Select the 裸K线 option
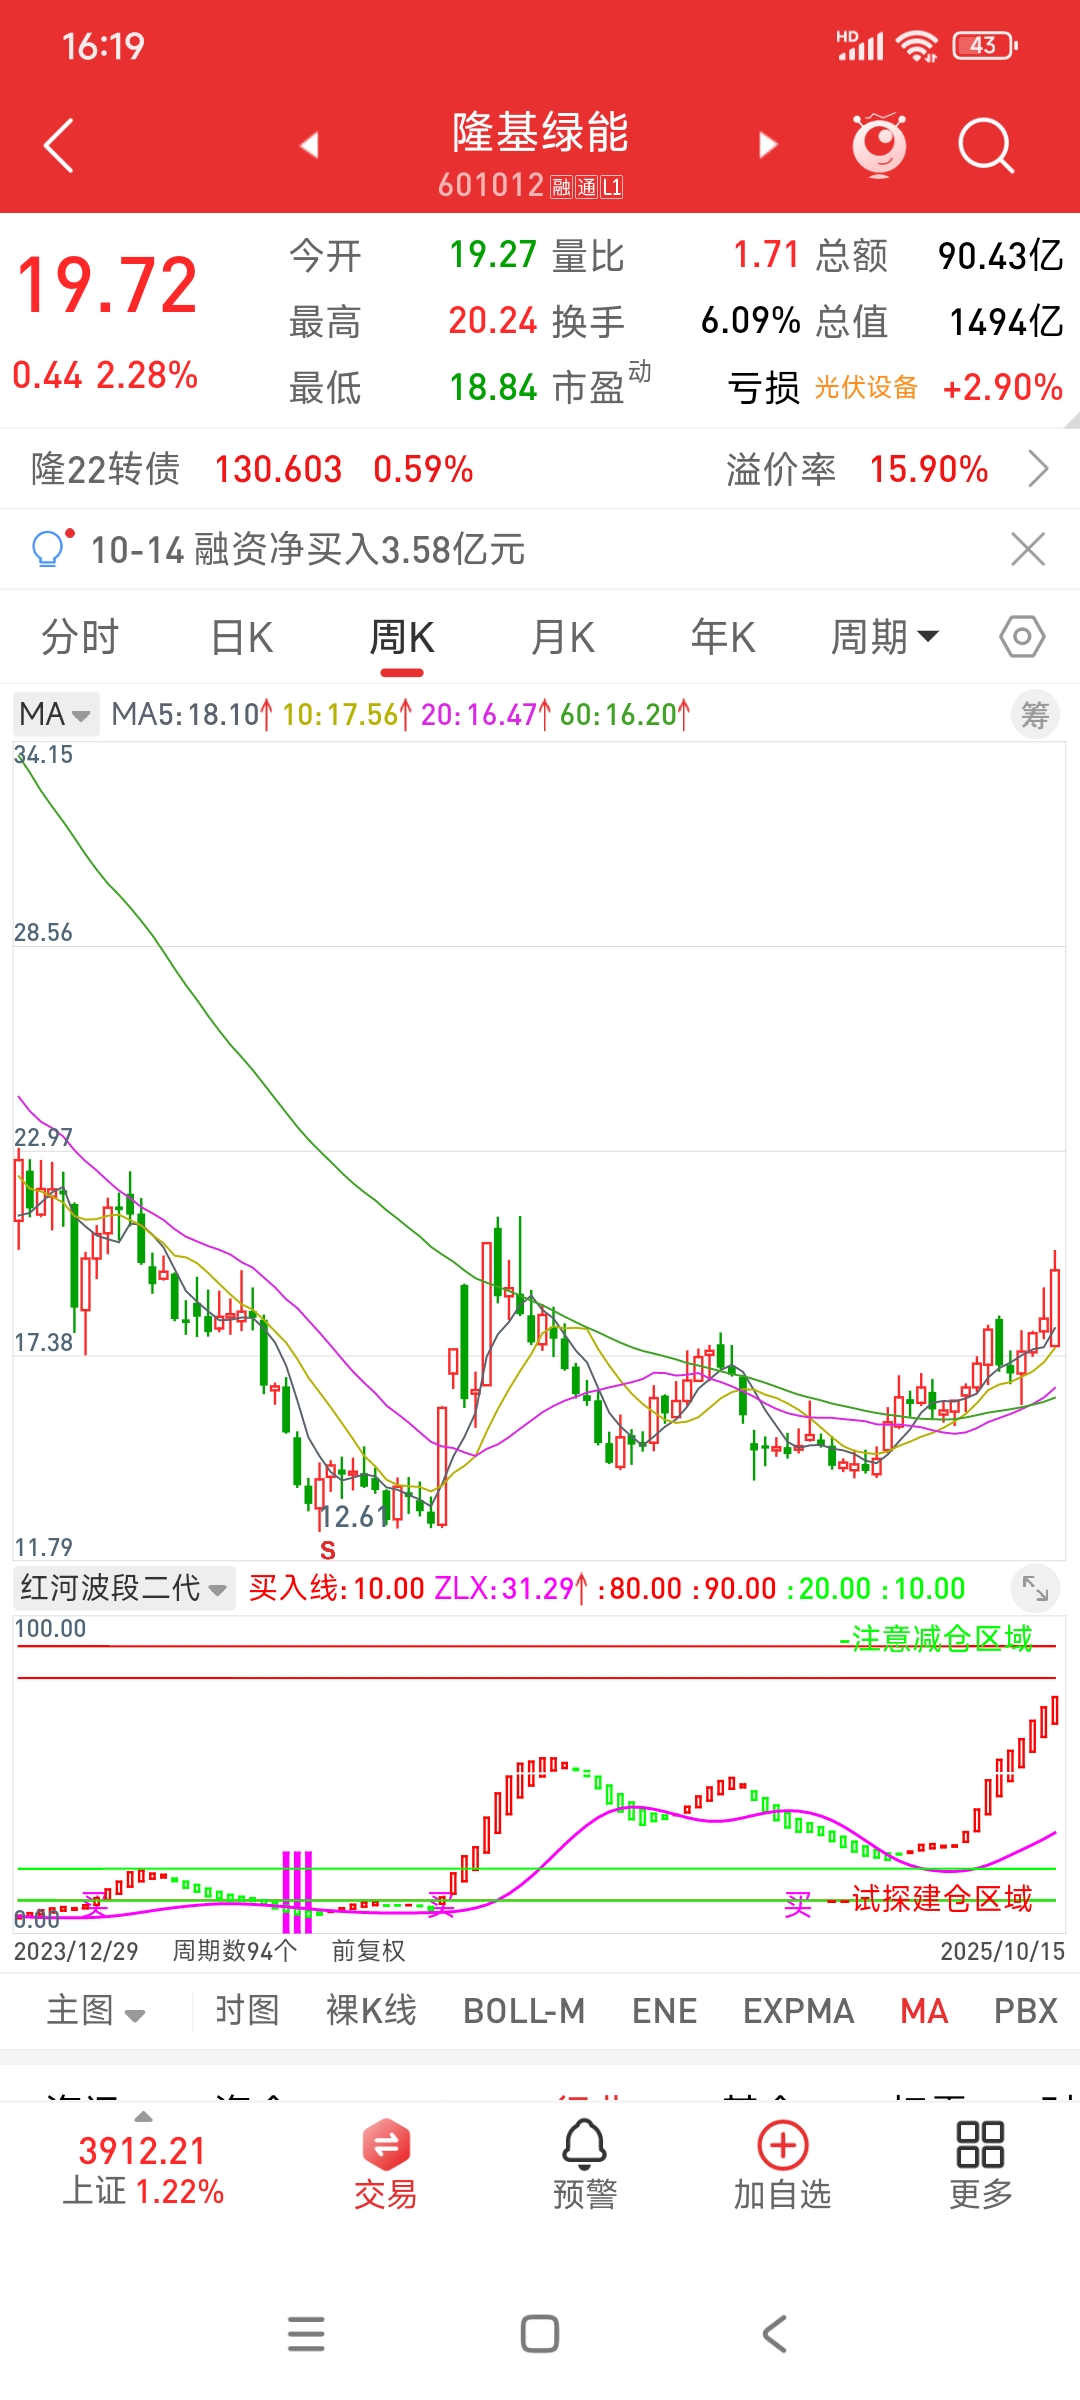The height and width of the screenshot is (2400, 1080). point(371,2010)
